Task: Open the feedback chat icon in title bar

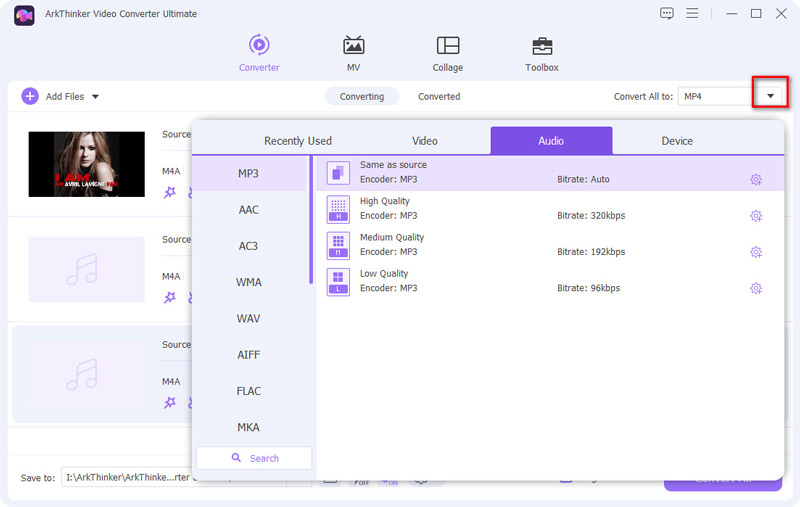Action: coord(666,13)
